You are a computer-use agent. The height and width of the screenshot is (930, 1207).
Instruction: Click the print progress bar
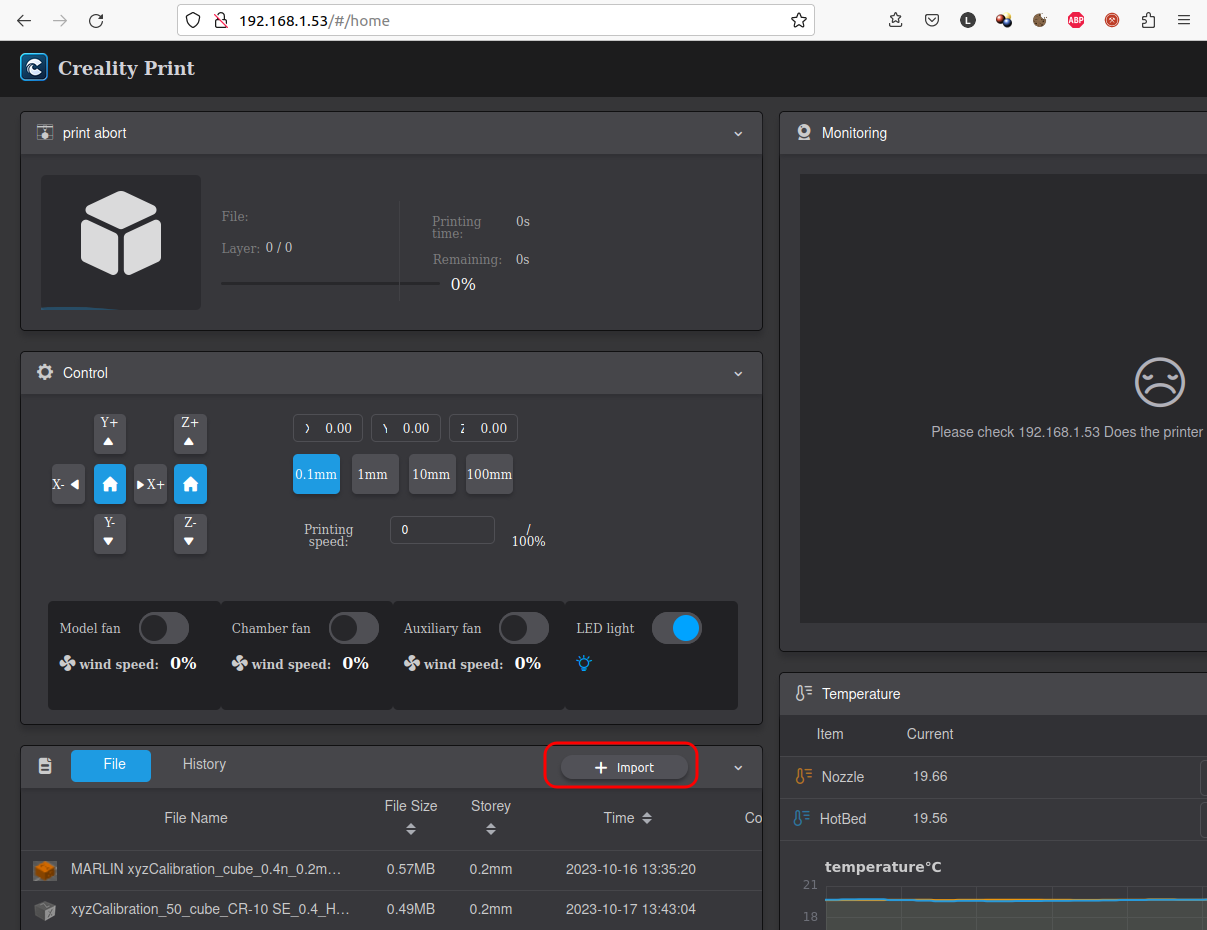coord(330,284)
